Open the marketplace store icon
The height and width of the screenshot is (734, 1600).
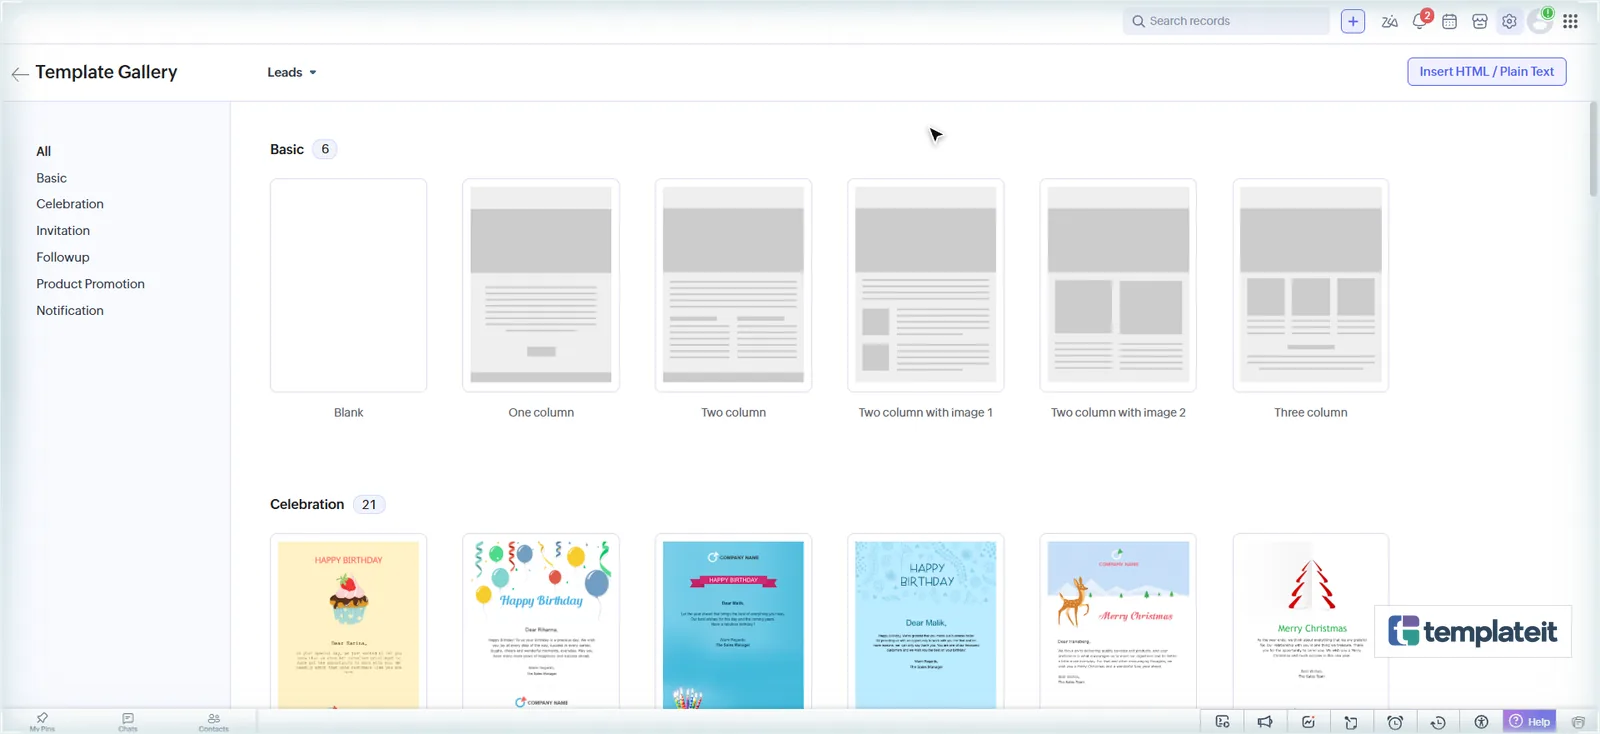1480,21
